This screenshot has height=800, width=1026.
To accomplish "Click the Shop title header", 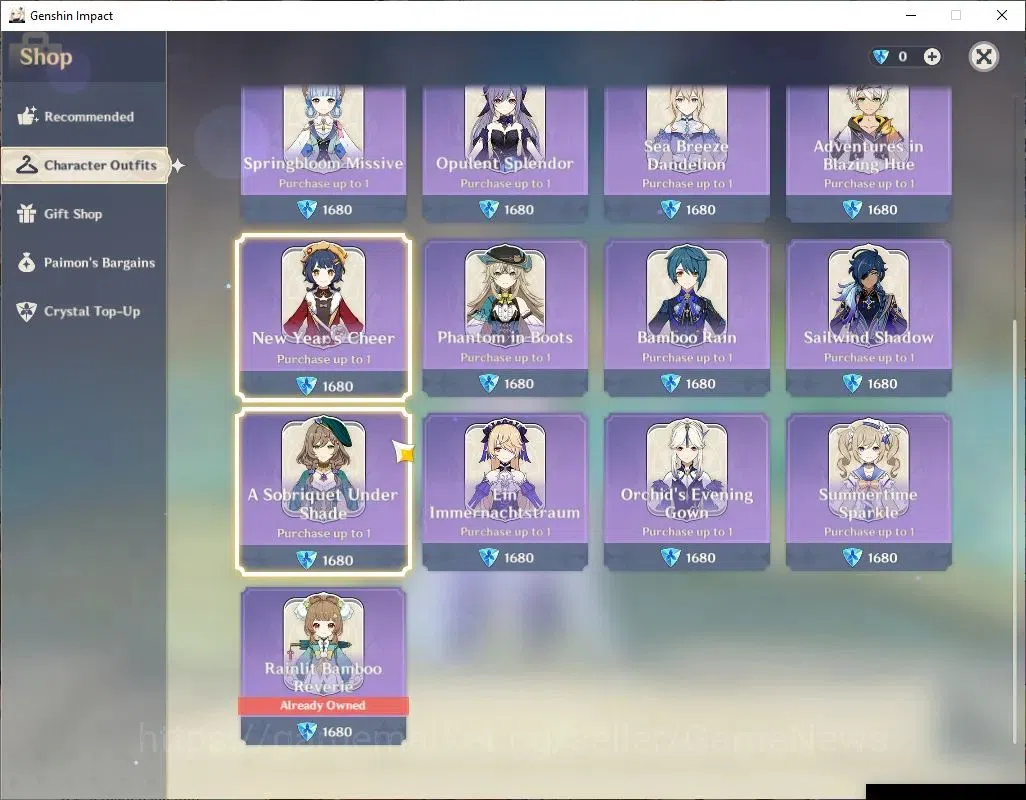I will [x=46, y=57].
